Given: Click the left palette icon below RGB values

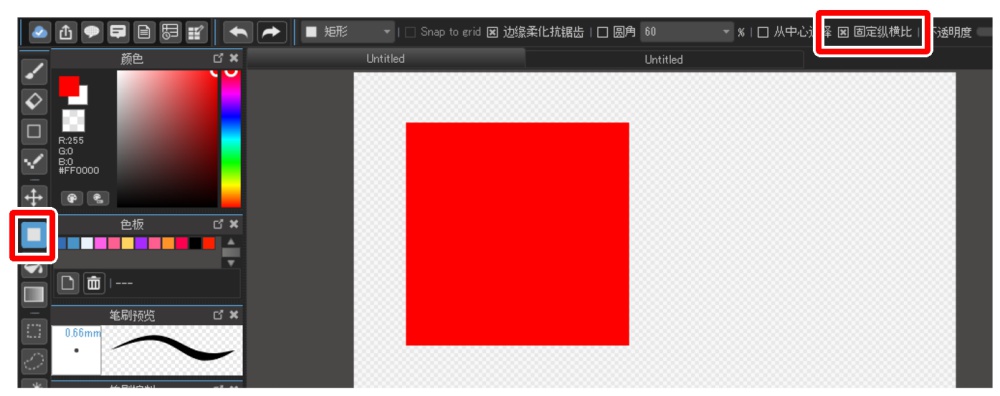Looking at the screenshot, I should [71, 198].
